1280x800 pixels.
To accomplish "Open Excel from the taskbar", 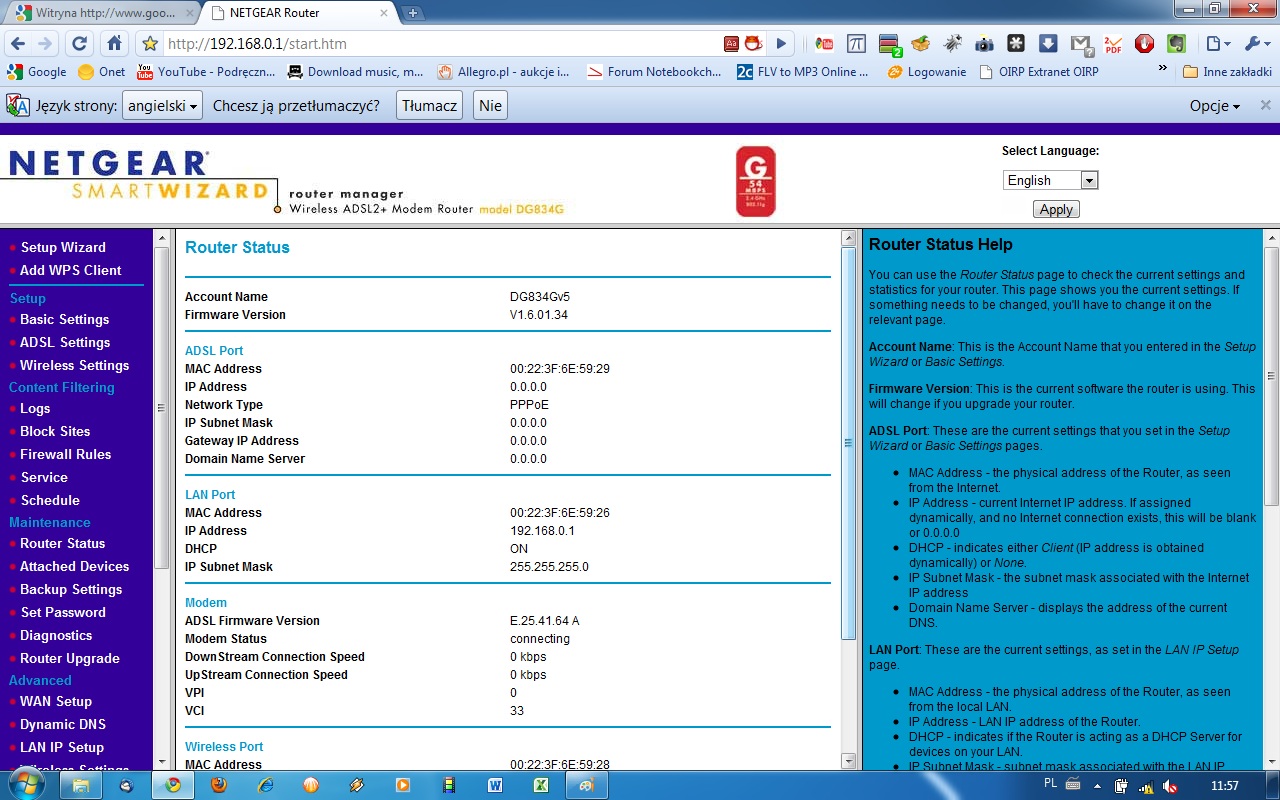I will click(540, 785).
